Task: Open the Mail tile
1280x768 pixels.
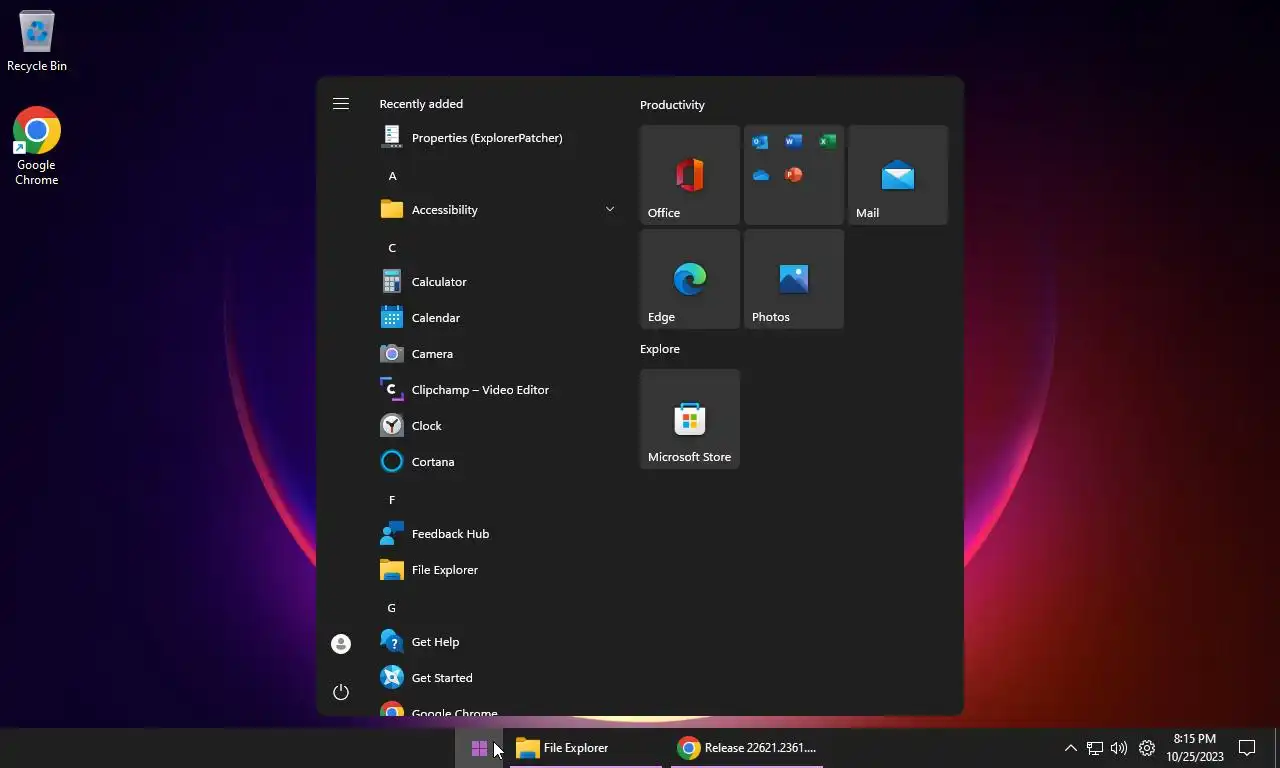Action: pyautogui.click(x=898, y=175)
